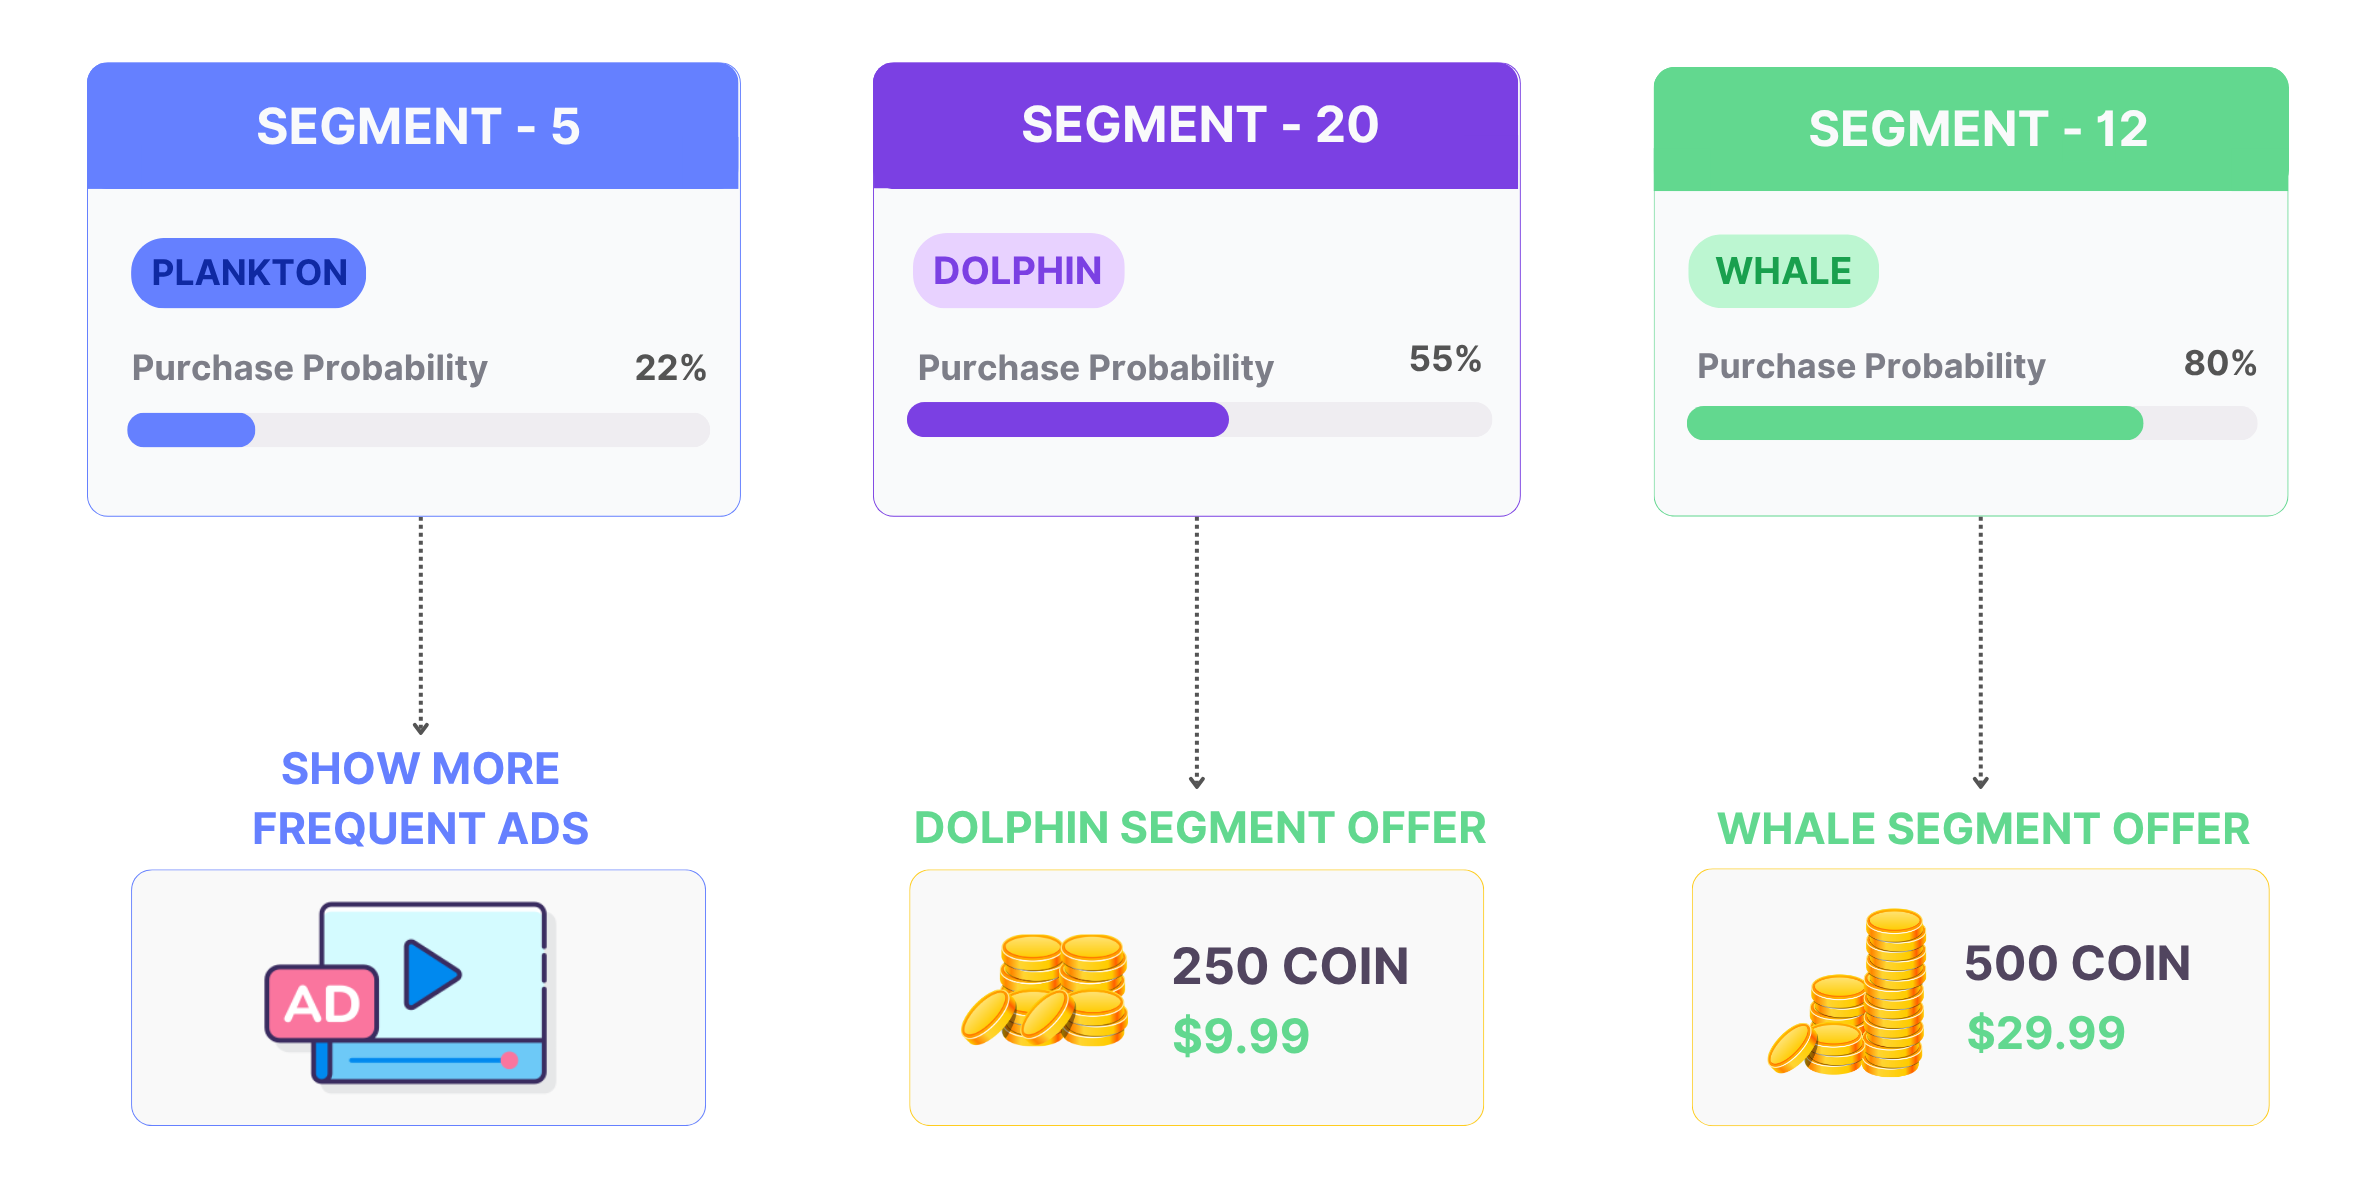This screenshot has width=2364, height=1200.
Task: Click the $29.99 price
Action: click(x=2046, y=1033)
